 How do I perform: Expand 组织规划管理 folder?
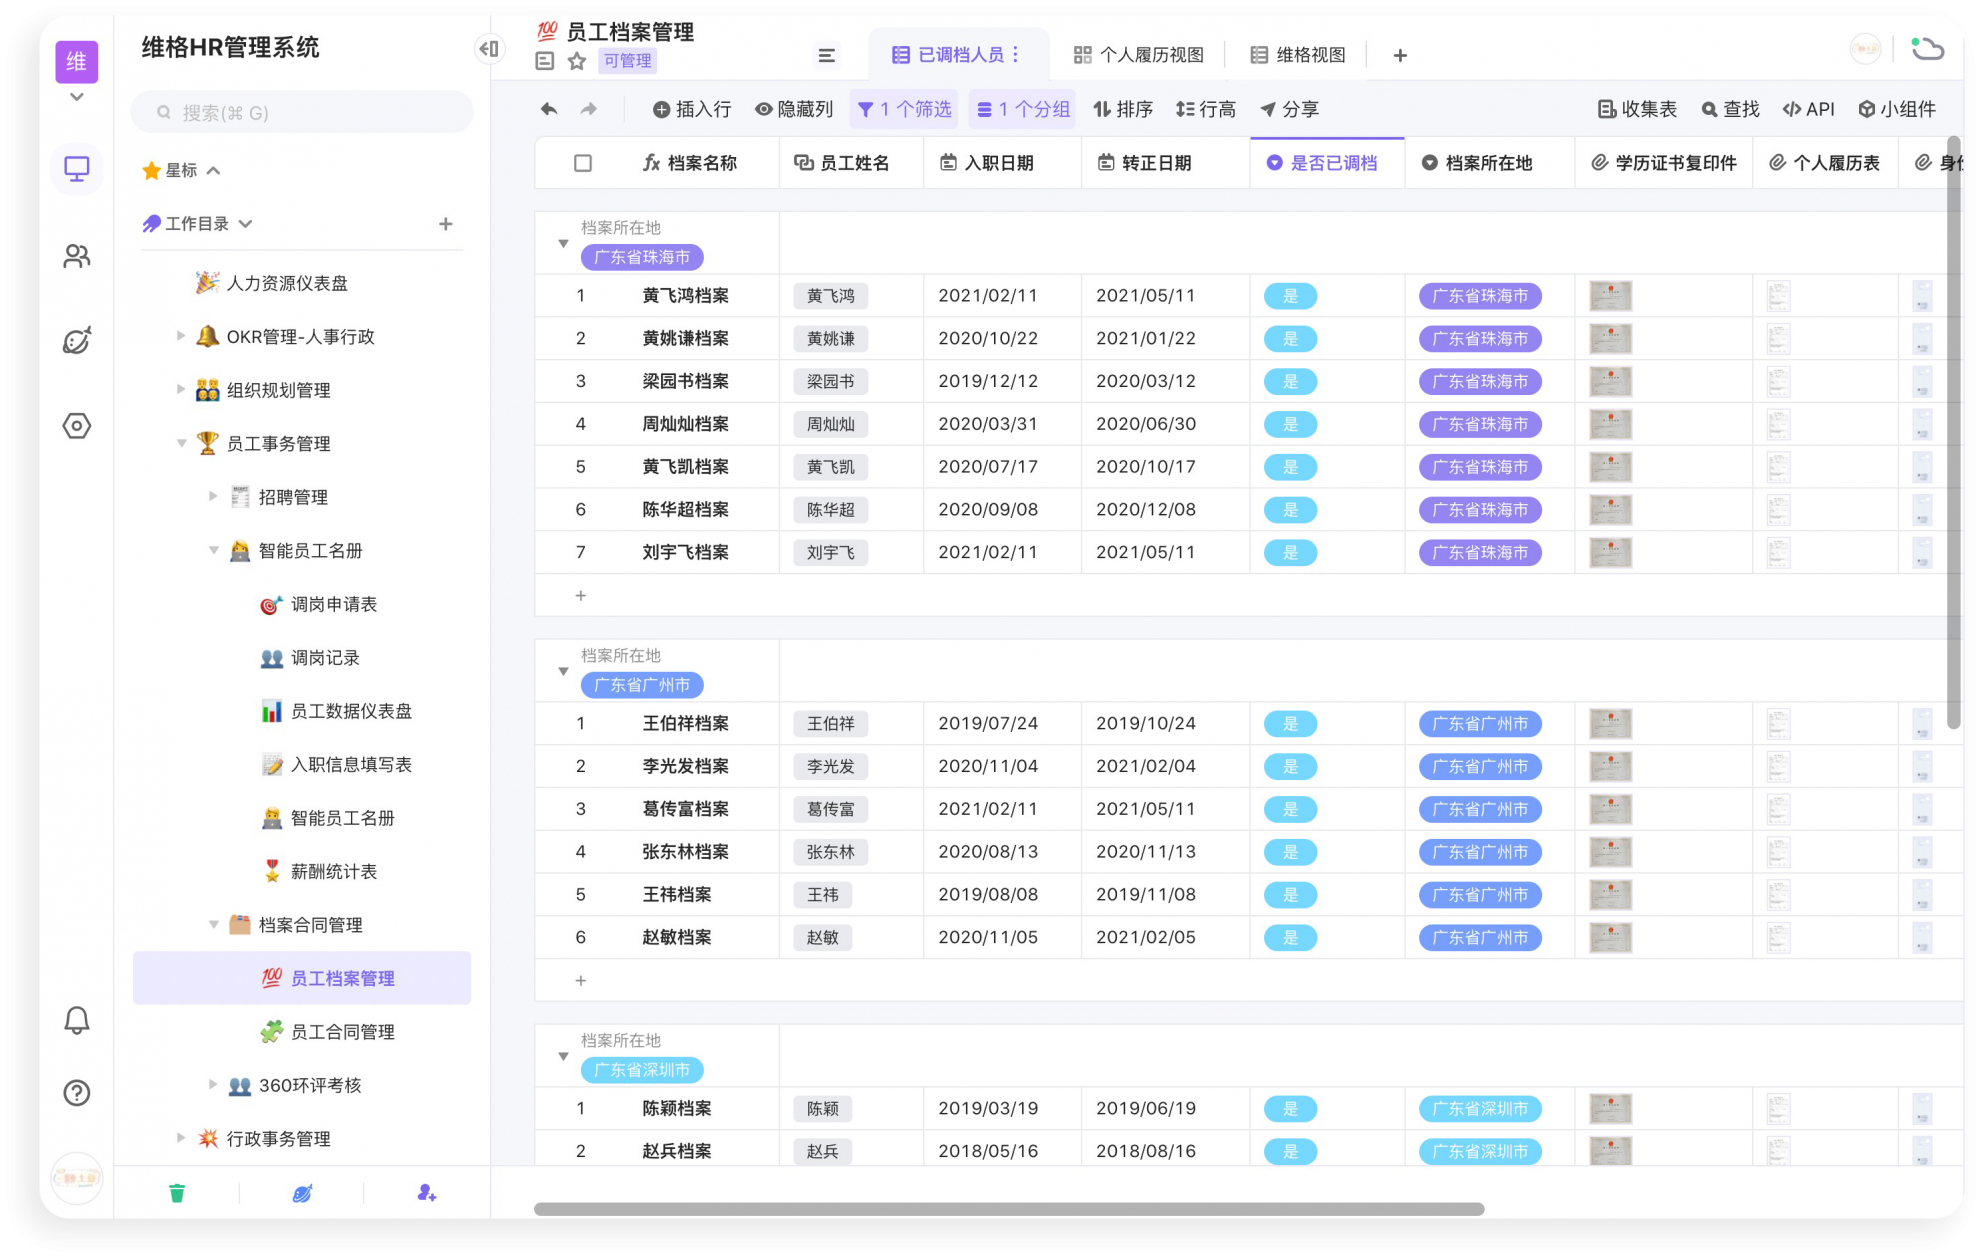(x=181, y=389)
